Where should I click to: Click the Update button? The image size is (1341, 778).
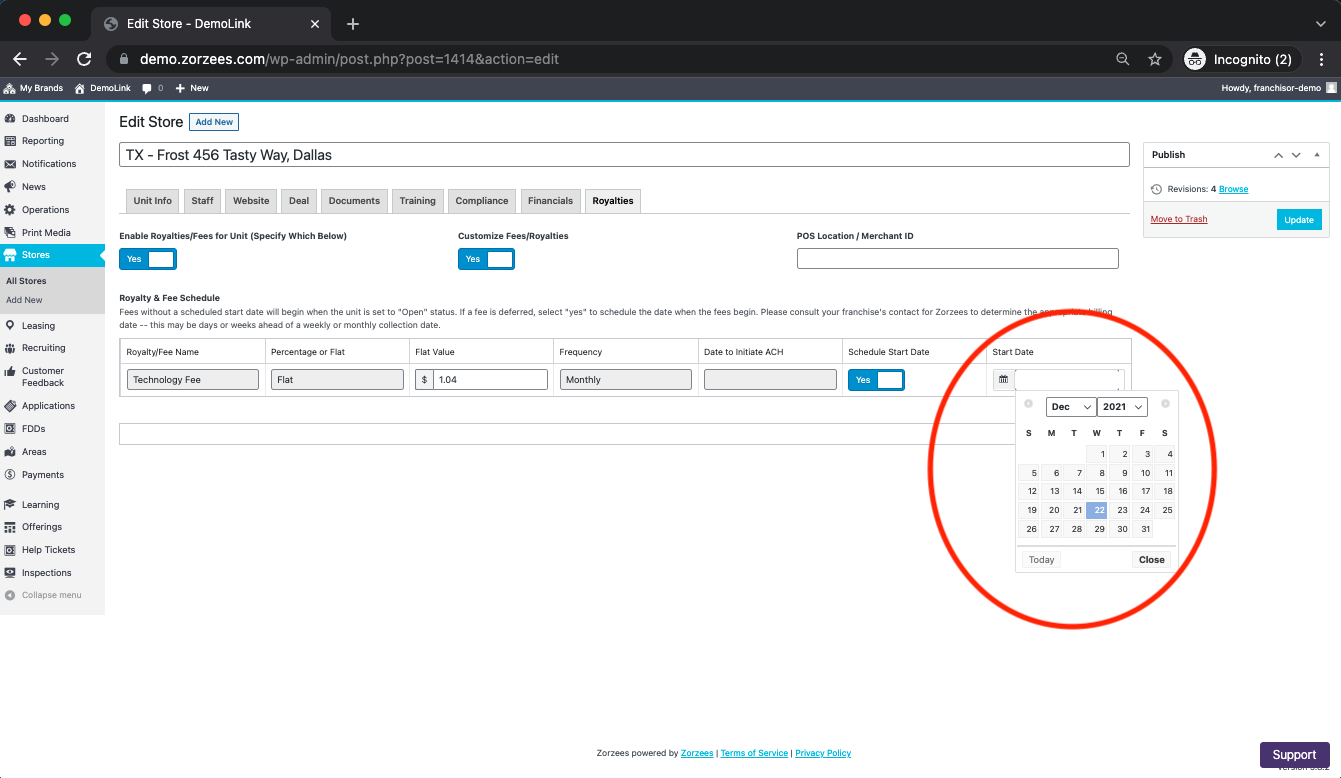click(x=1298, y=218)
